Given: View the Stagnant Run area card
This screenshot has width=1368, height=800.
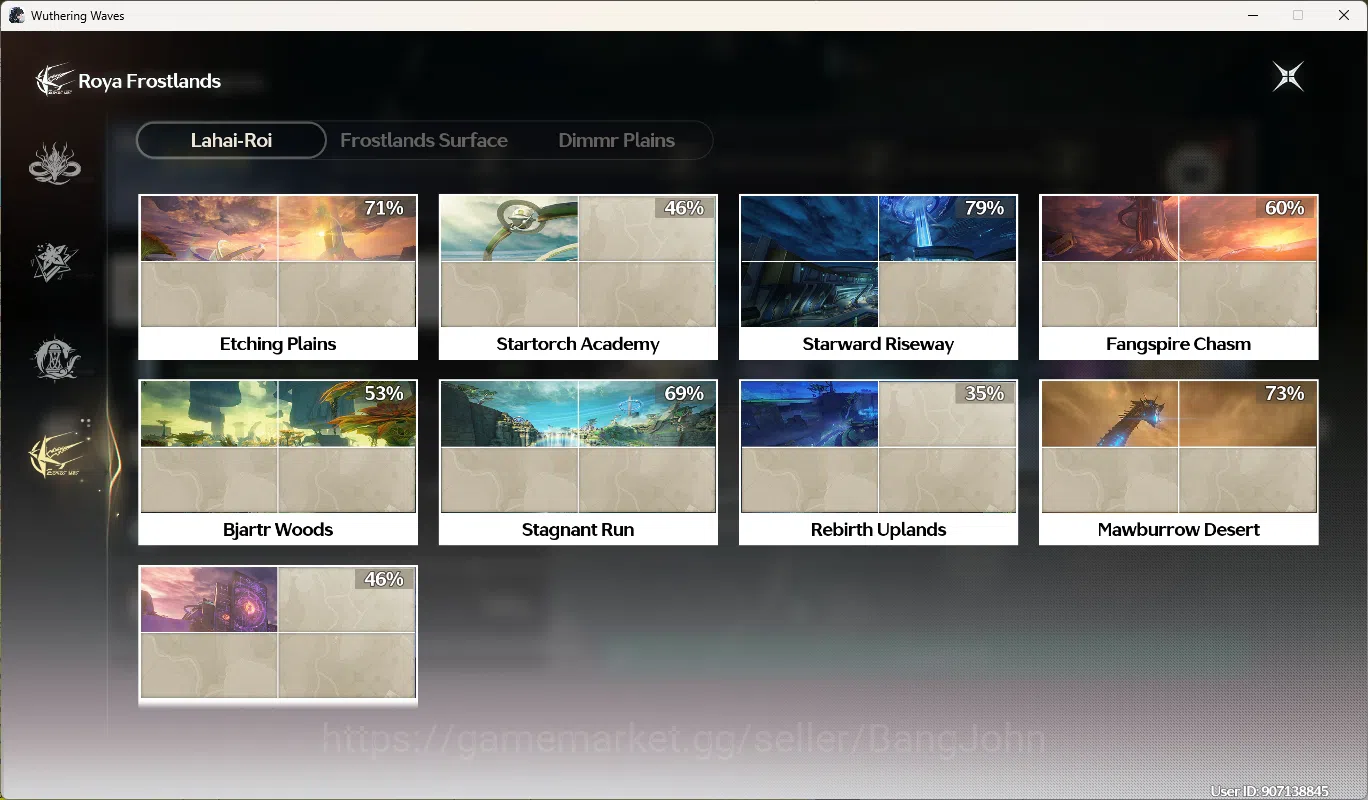Looking at the screenshot, I should pos(578,462).
